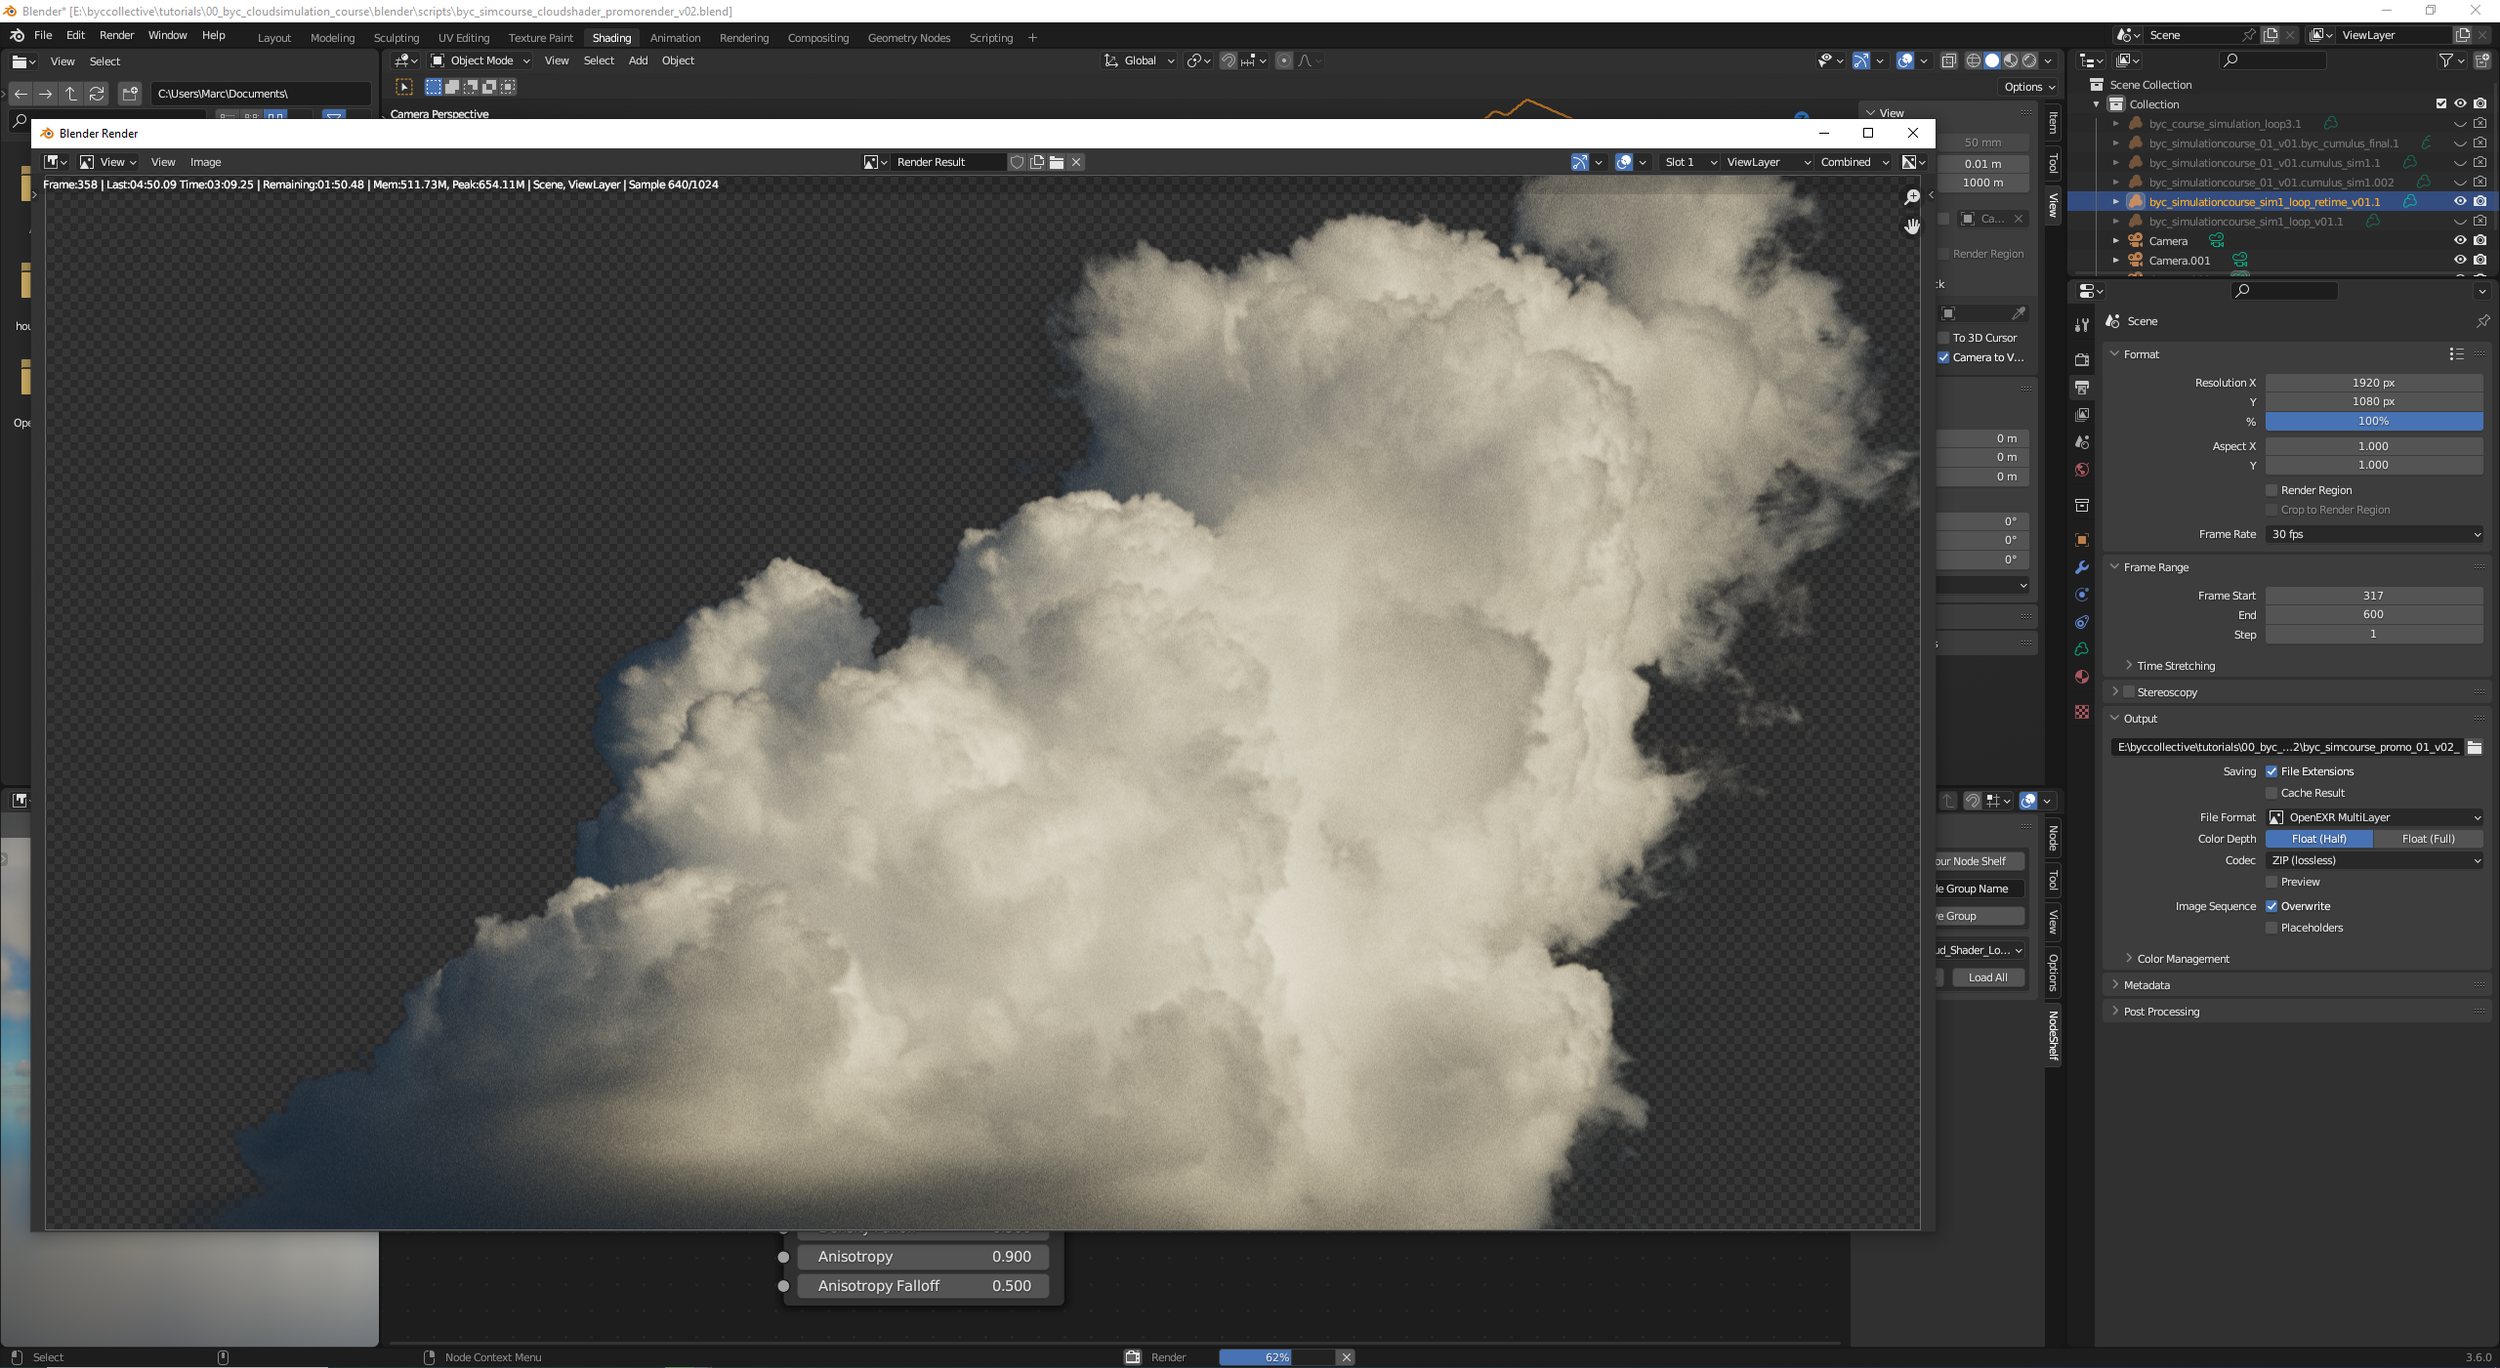Click the zoom magnifier icon in render view

(x=1912, y=197)
